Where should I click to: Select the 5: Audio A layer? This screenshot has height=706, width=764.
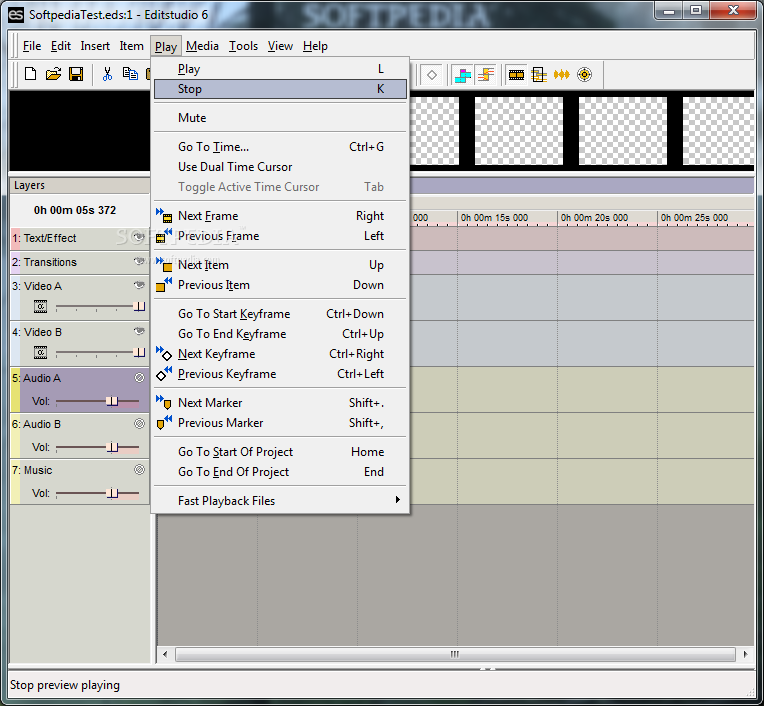(80, 390)
